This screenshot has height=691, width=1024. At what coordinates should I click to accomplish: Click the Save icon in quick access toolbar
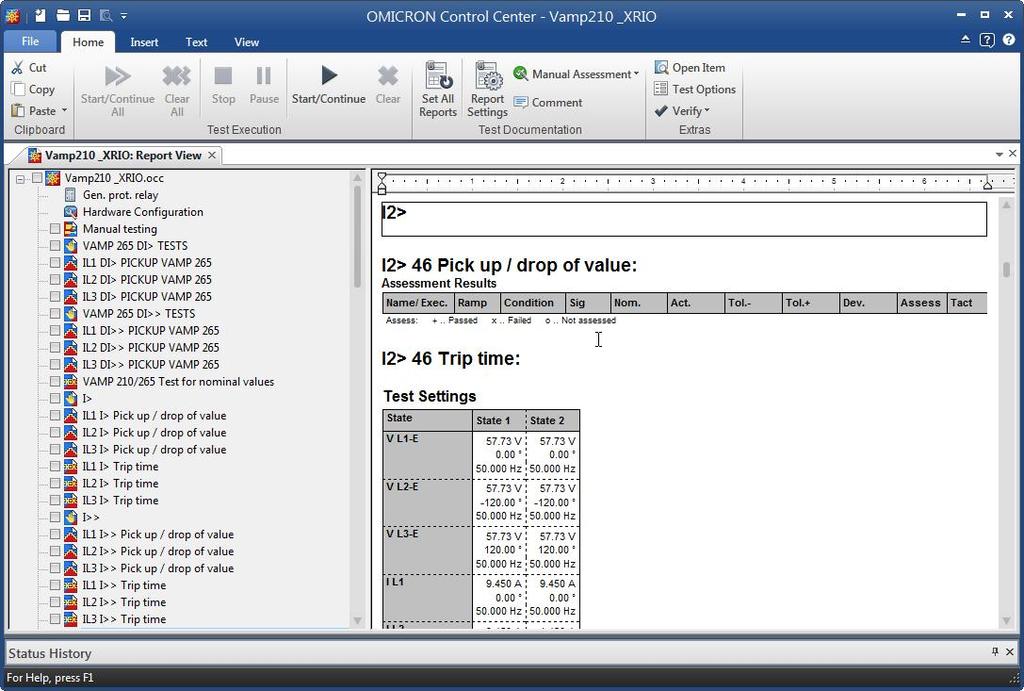click(84, 15)
